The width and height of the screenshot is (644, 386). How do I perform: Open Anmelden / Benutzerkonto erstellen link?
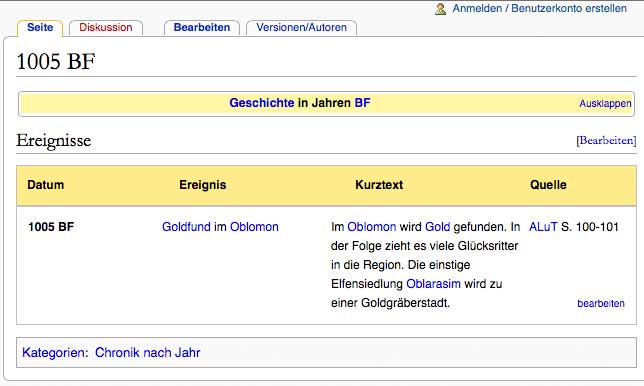click(539, 8)
